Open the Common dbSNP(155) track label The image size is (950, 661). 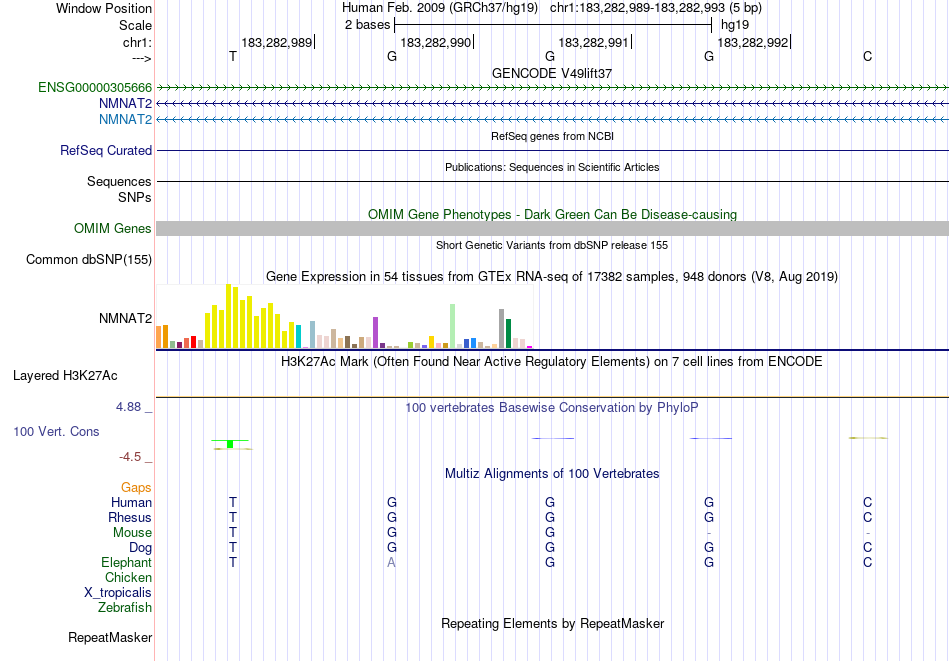[89, 259]
